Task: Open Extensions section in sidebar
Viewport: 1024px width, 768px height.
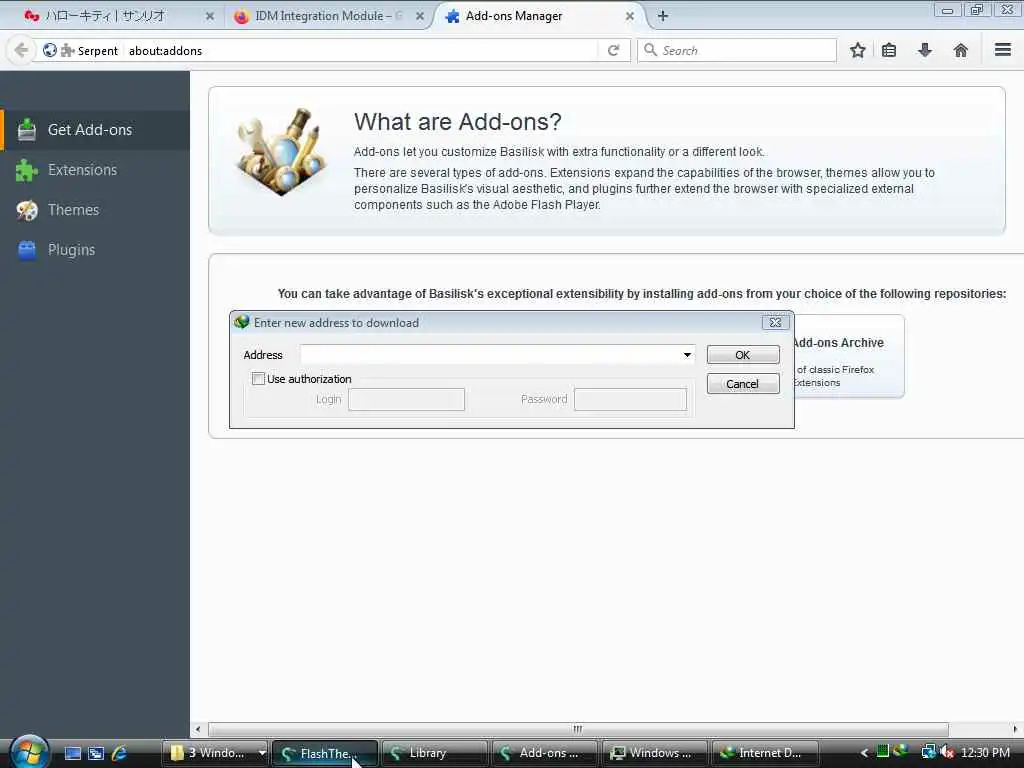Action: (95, 170)
